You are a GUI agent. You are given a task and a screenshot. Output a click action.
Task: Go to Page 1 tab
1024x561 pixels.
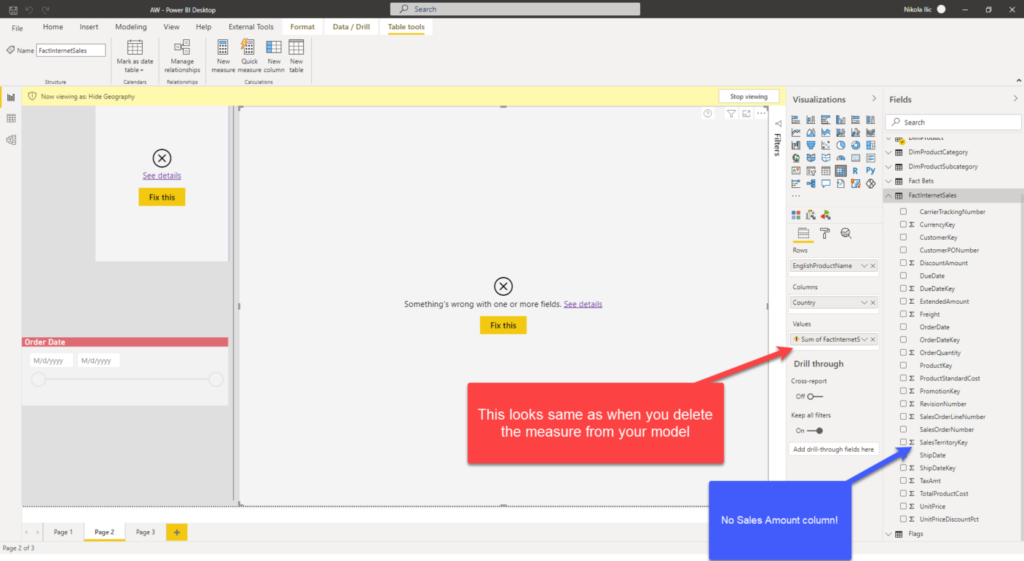pyautogui.click(x=63, y=532)
